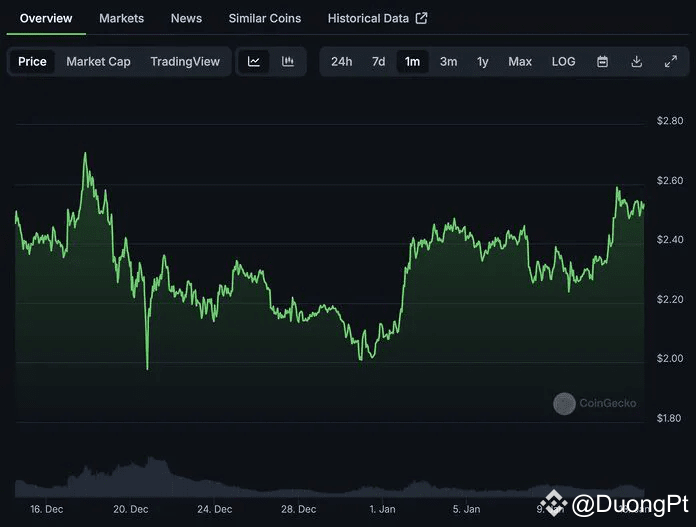The image size is (696, 527).
Task: Click external link icon beside Historical Data
Action: tap(421, 18)
